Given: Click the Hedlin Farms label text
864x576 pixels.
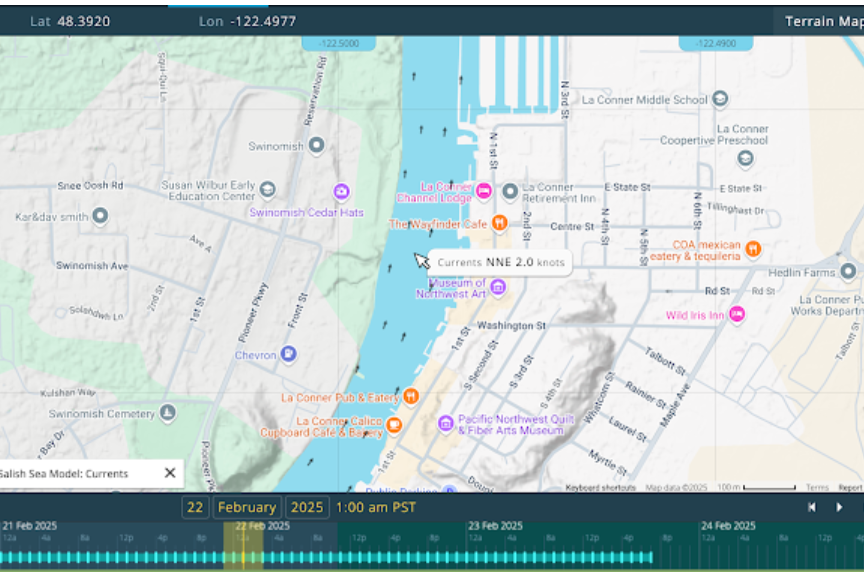Looking at the screenshot, I should pos(802,273).
